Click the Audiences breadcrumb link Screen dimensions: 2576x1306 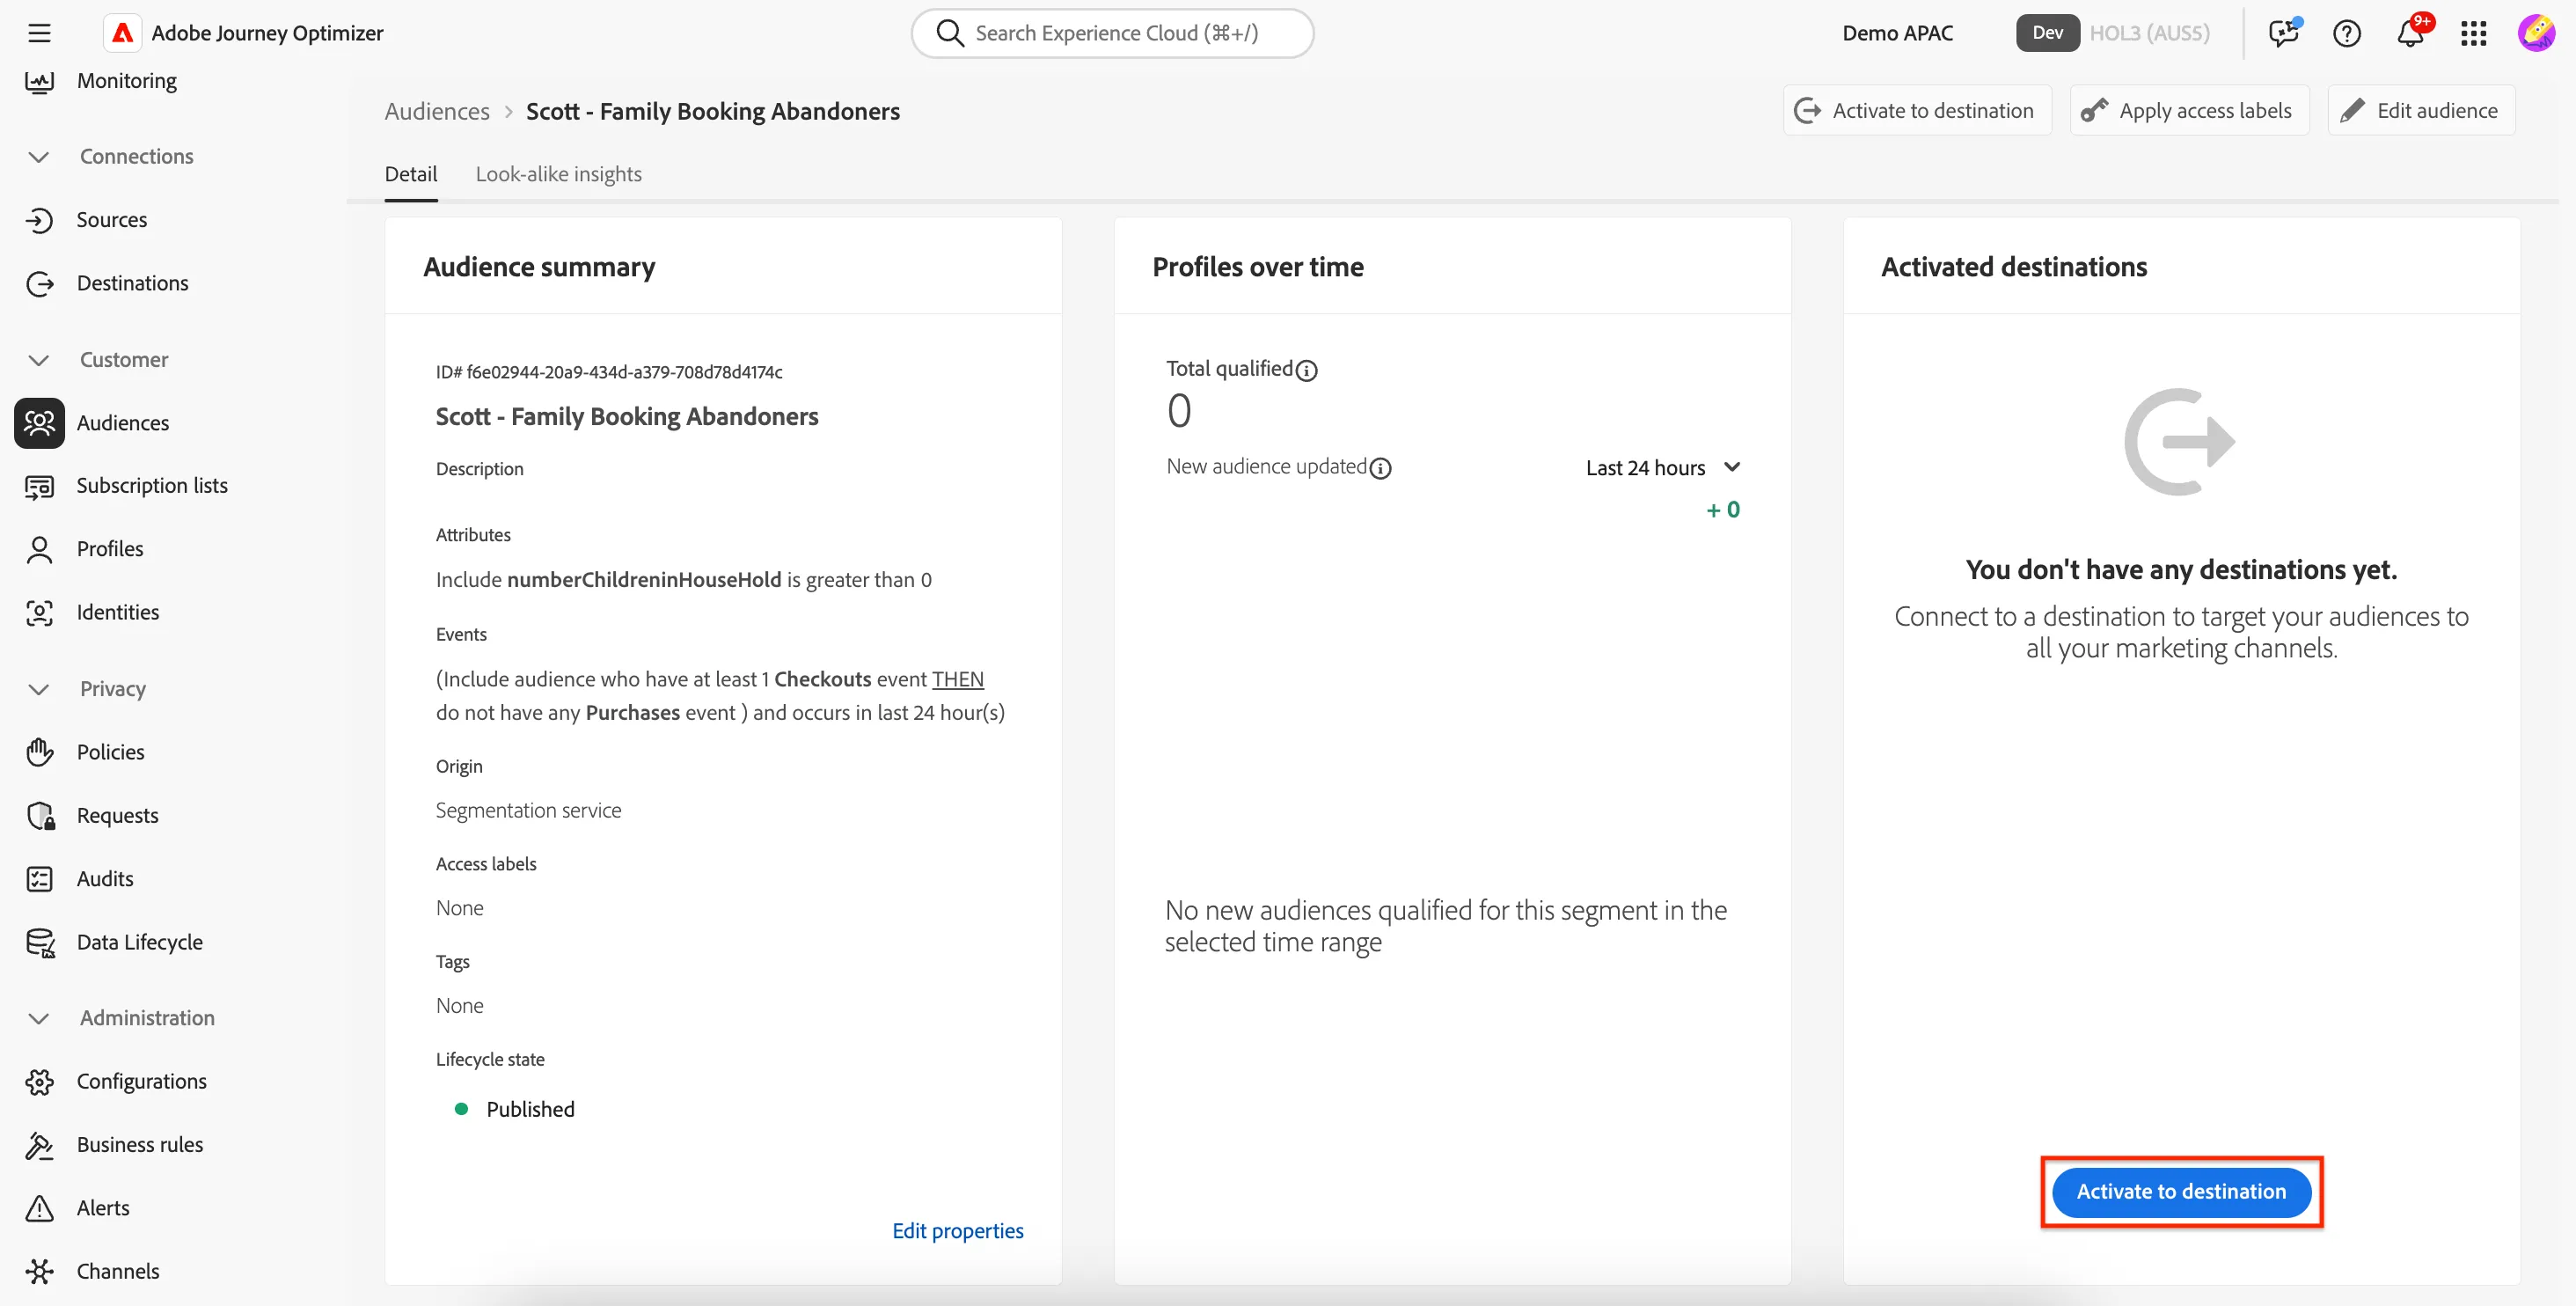tap(437, 111)
